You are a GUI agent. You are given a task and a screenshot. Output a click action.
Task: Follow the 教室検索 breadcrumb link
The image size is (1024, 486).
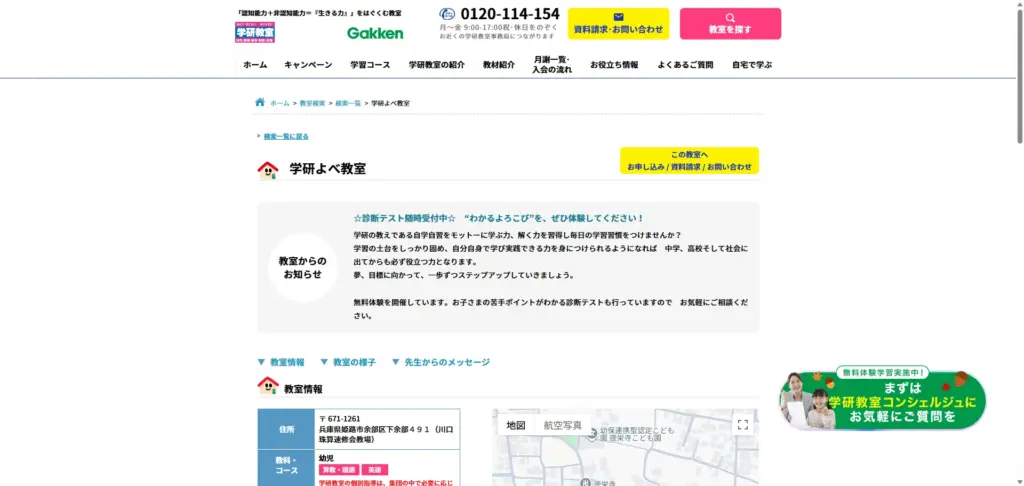pos(312,103)
